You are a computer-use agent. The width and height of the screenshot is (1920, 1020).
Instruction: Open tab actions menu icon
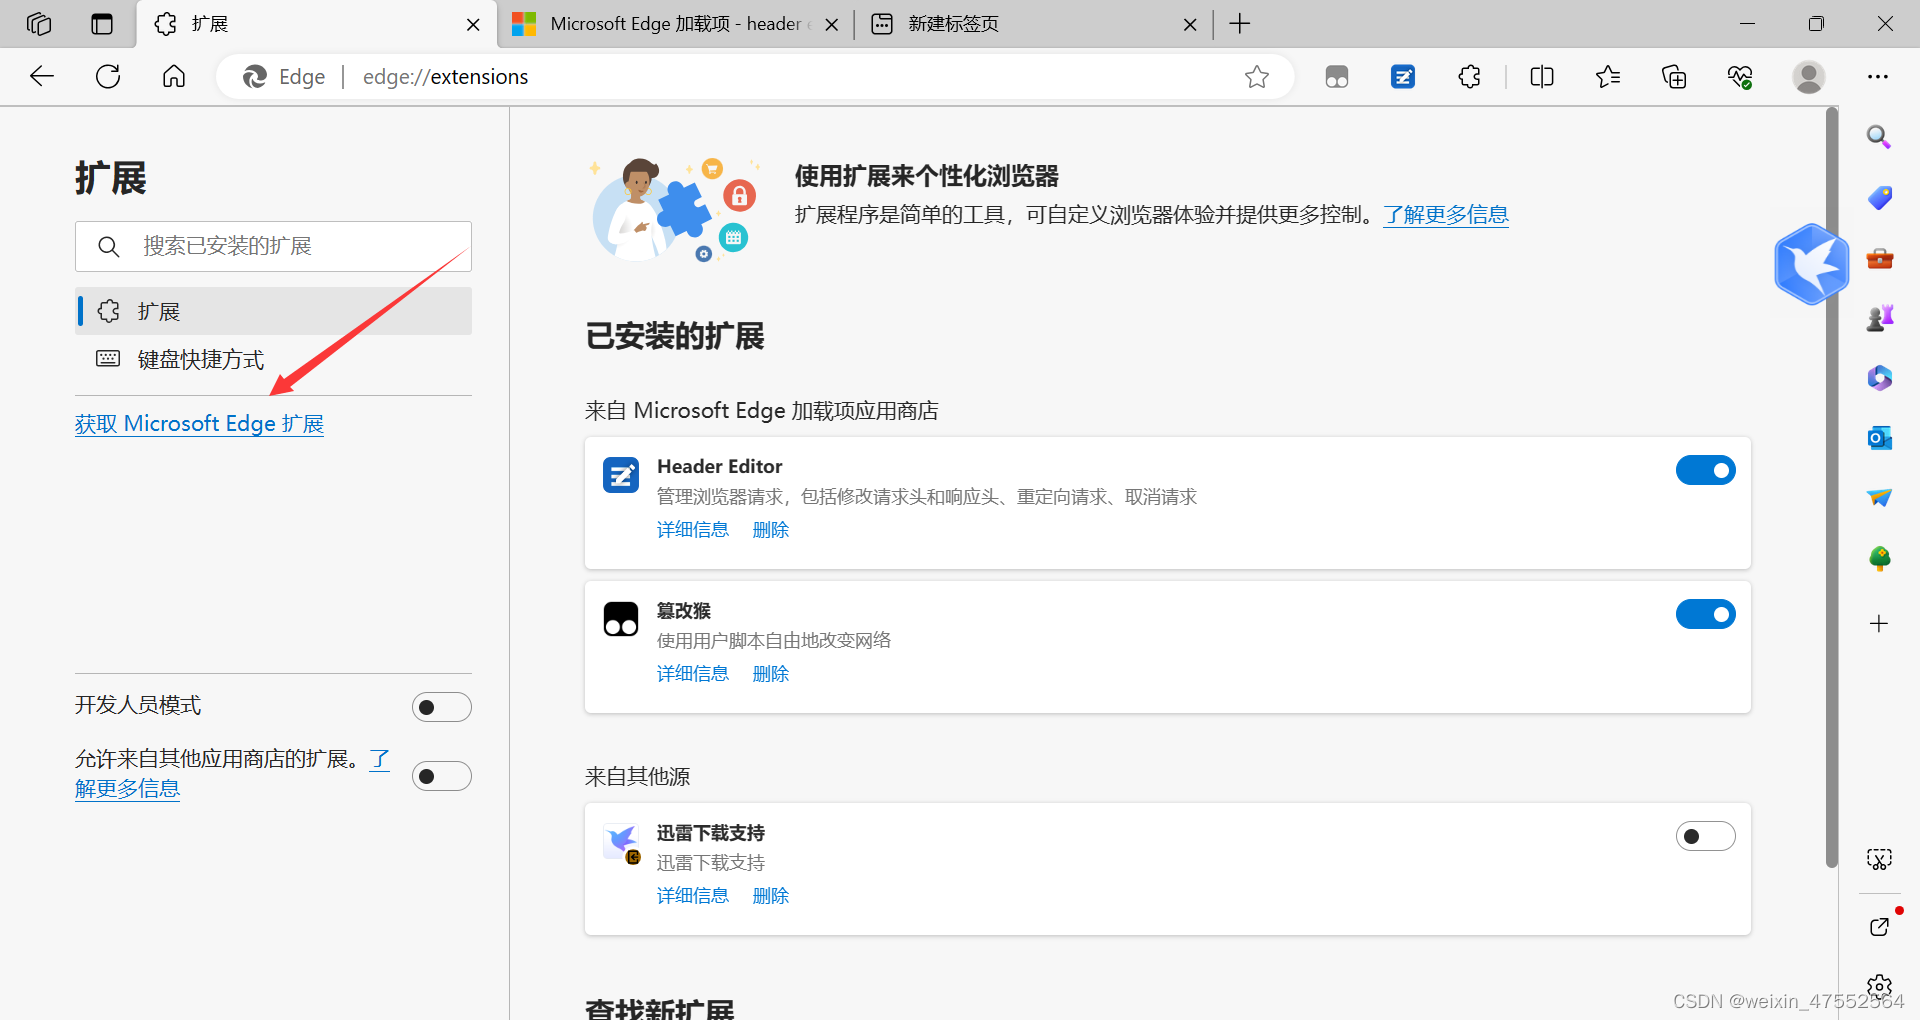tap(102, 24)
